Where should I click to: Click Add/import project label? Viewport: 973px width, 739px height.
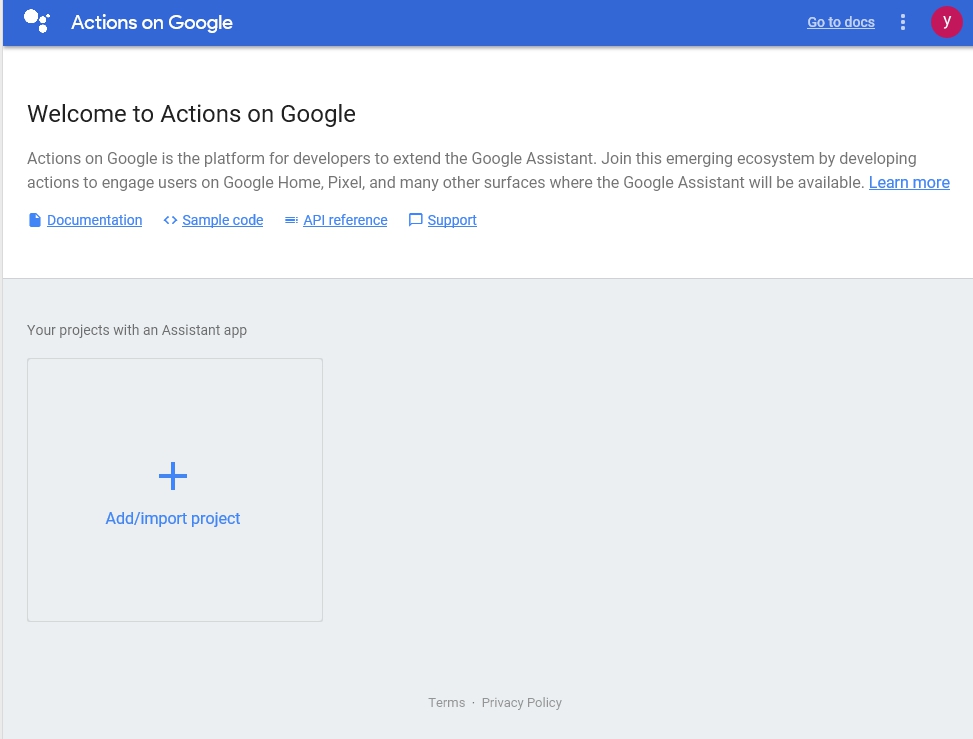click(173, 518)
